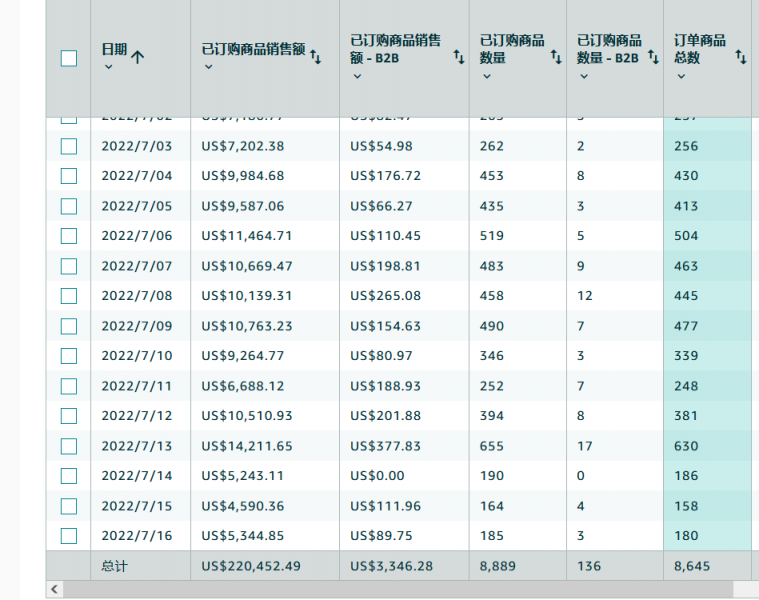Image resolution: width=759 pixels, height=600 pixels.
Task: Click sort arrows icon for 已订购商品销售额 column
Action: click(315, 57)
